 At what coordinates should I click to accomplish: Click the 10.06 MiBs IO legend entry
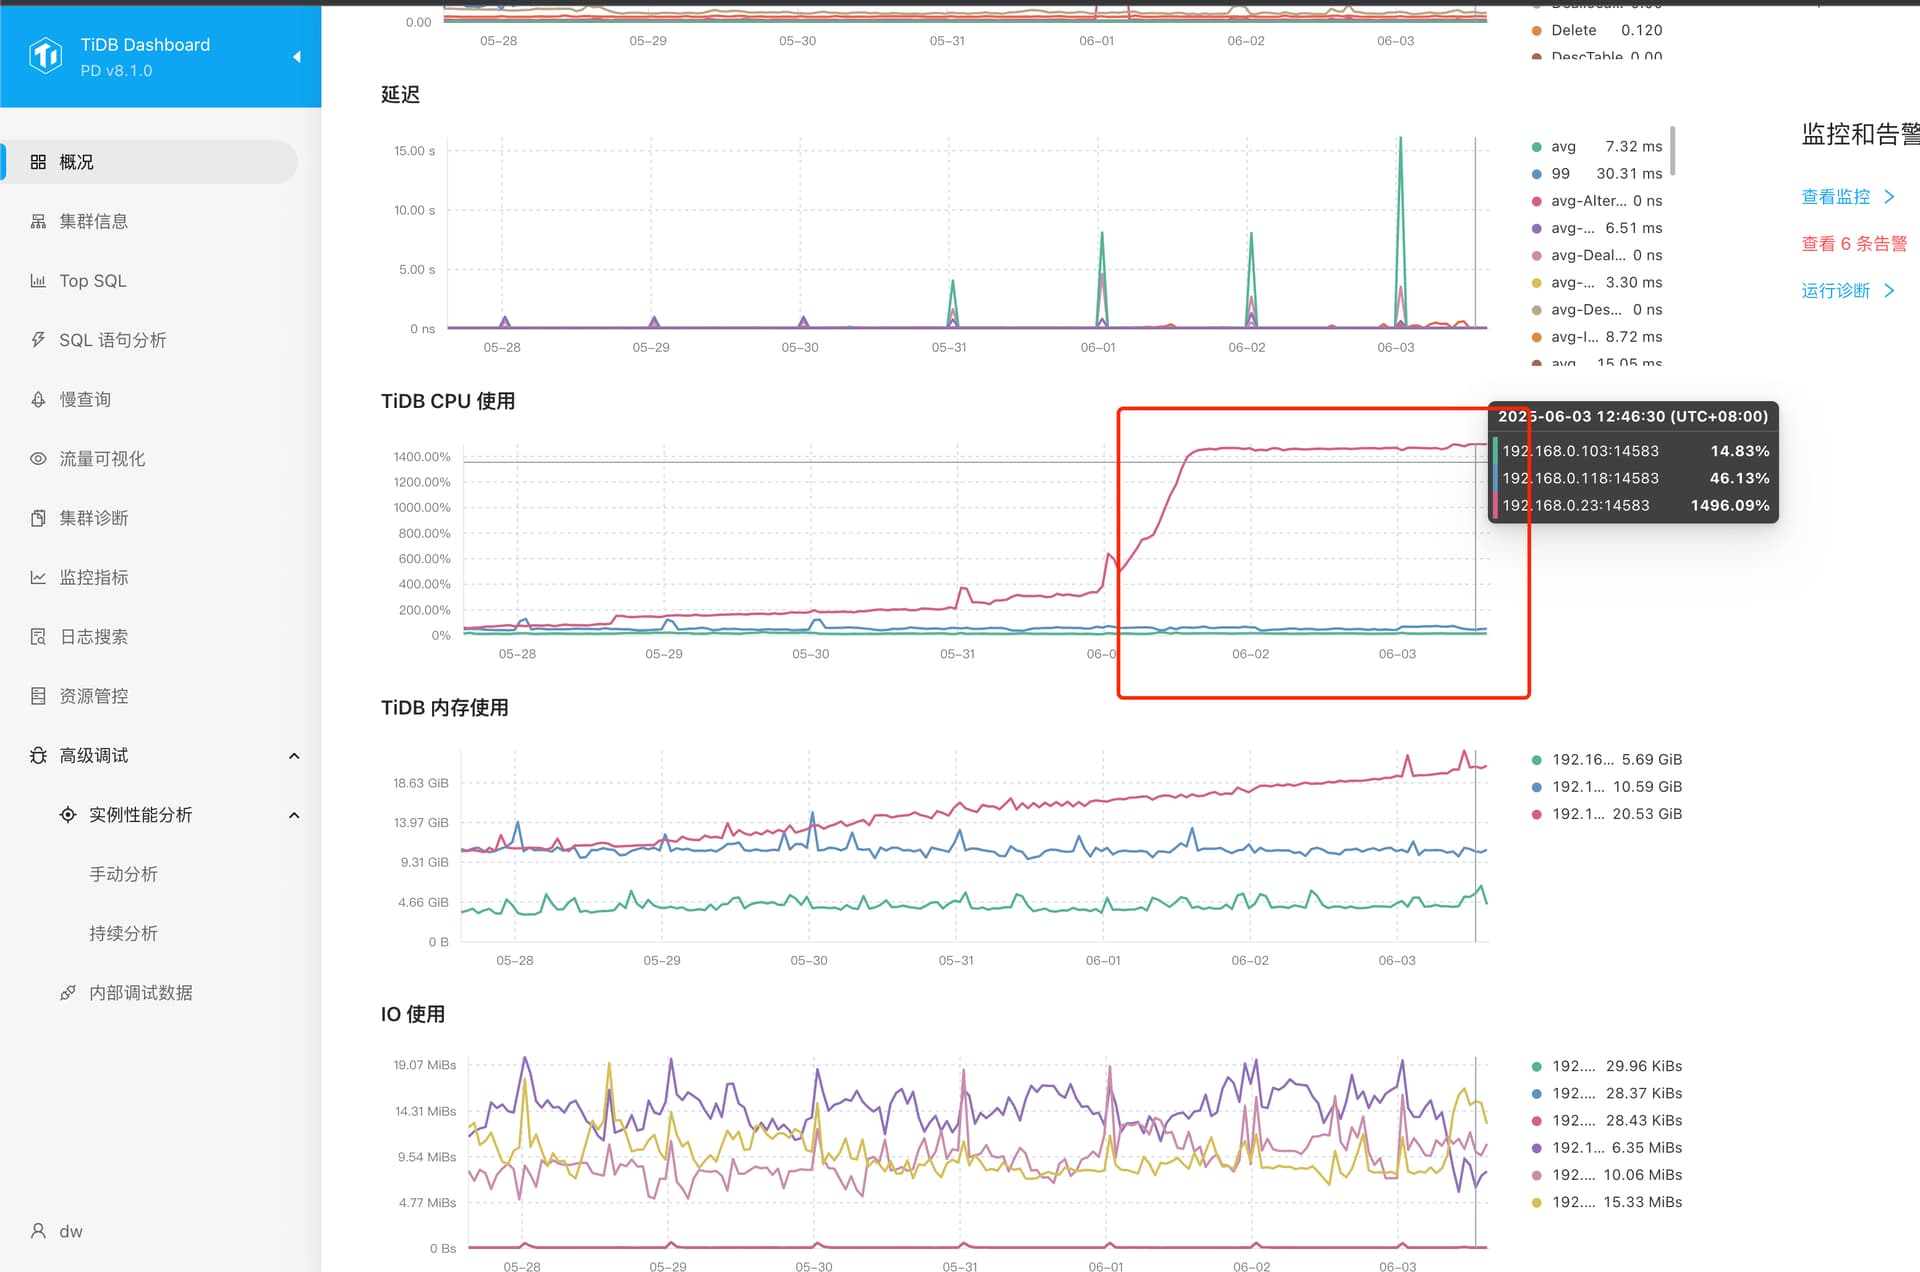(x=1607, y=1175)
